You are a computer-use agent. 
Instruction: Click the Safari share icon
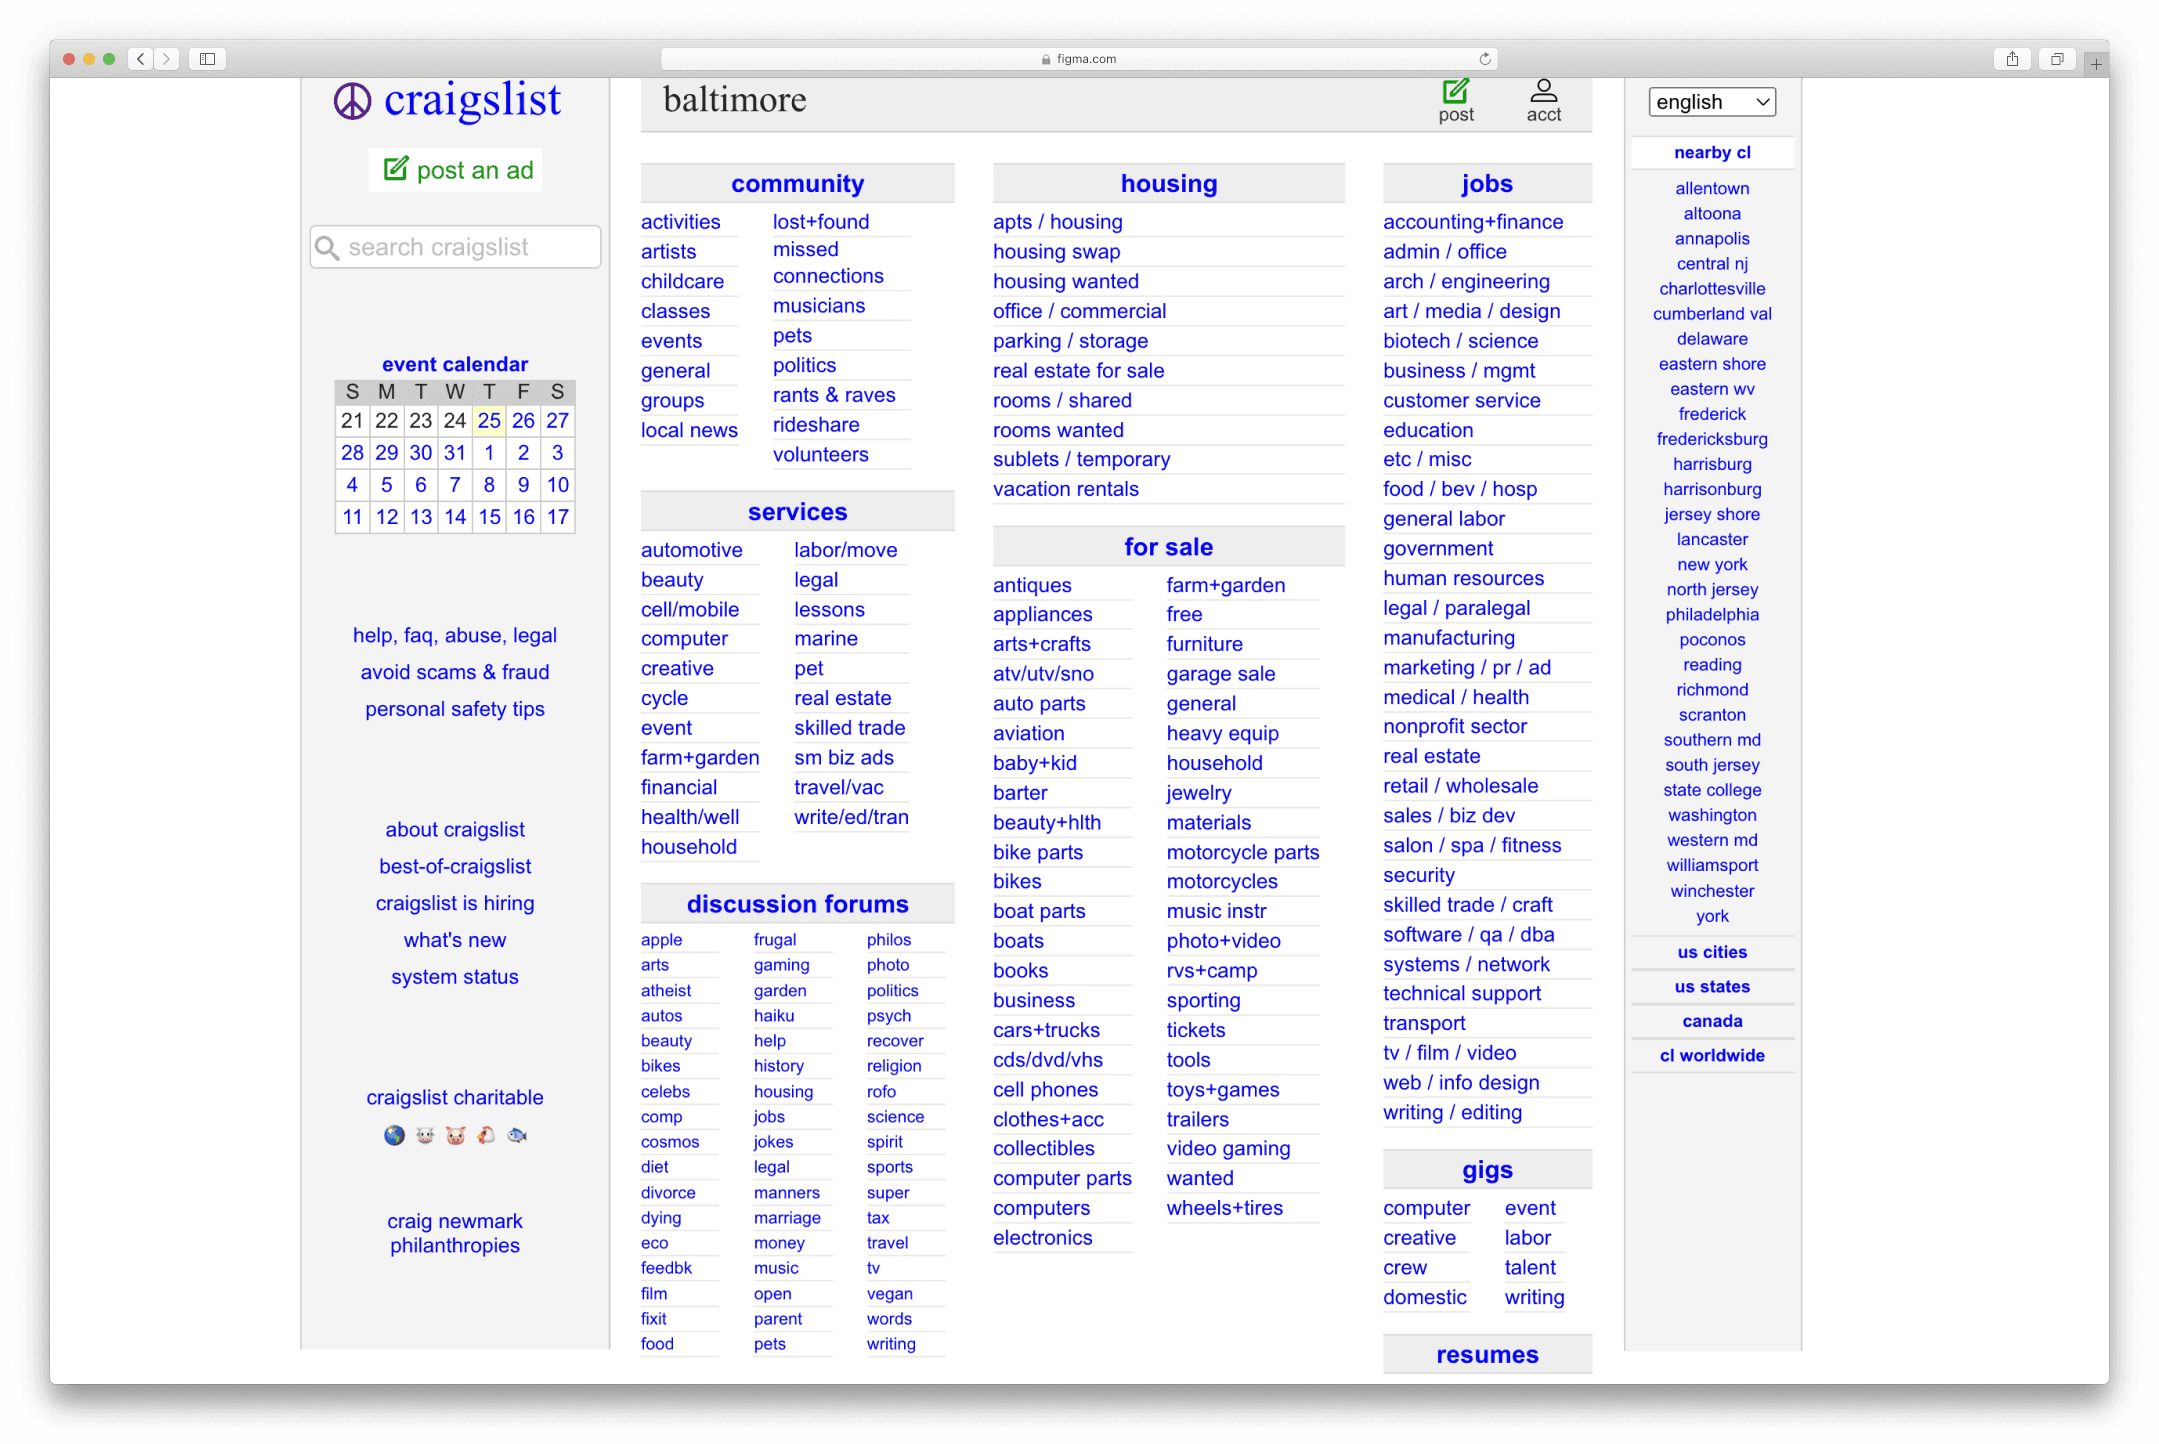tap(2012, 59)
